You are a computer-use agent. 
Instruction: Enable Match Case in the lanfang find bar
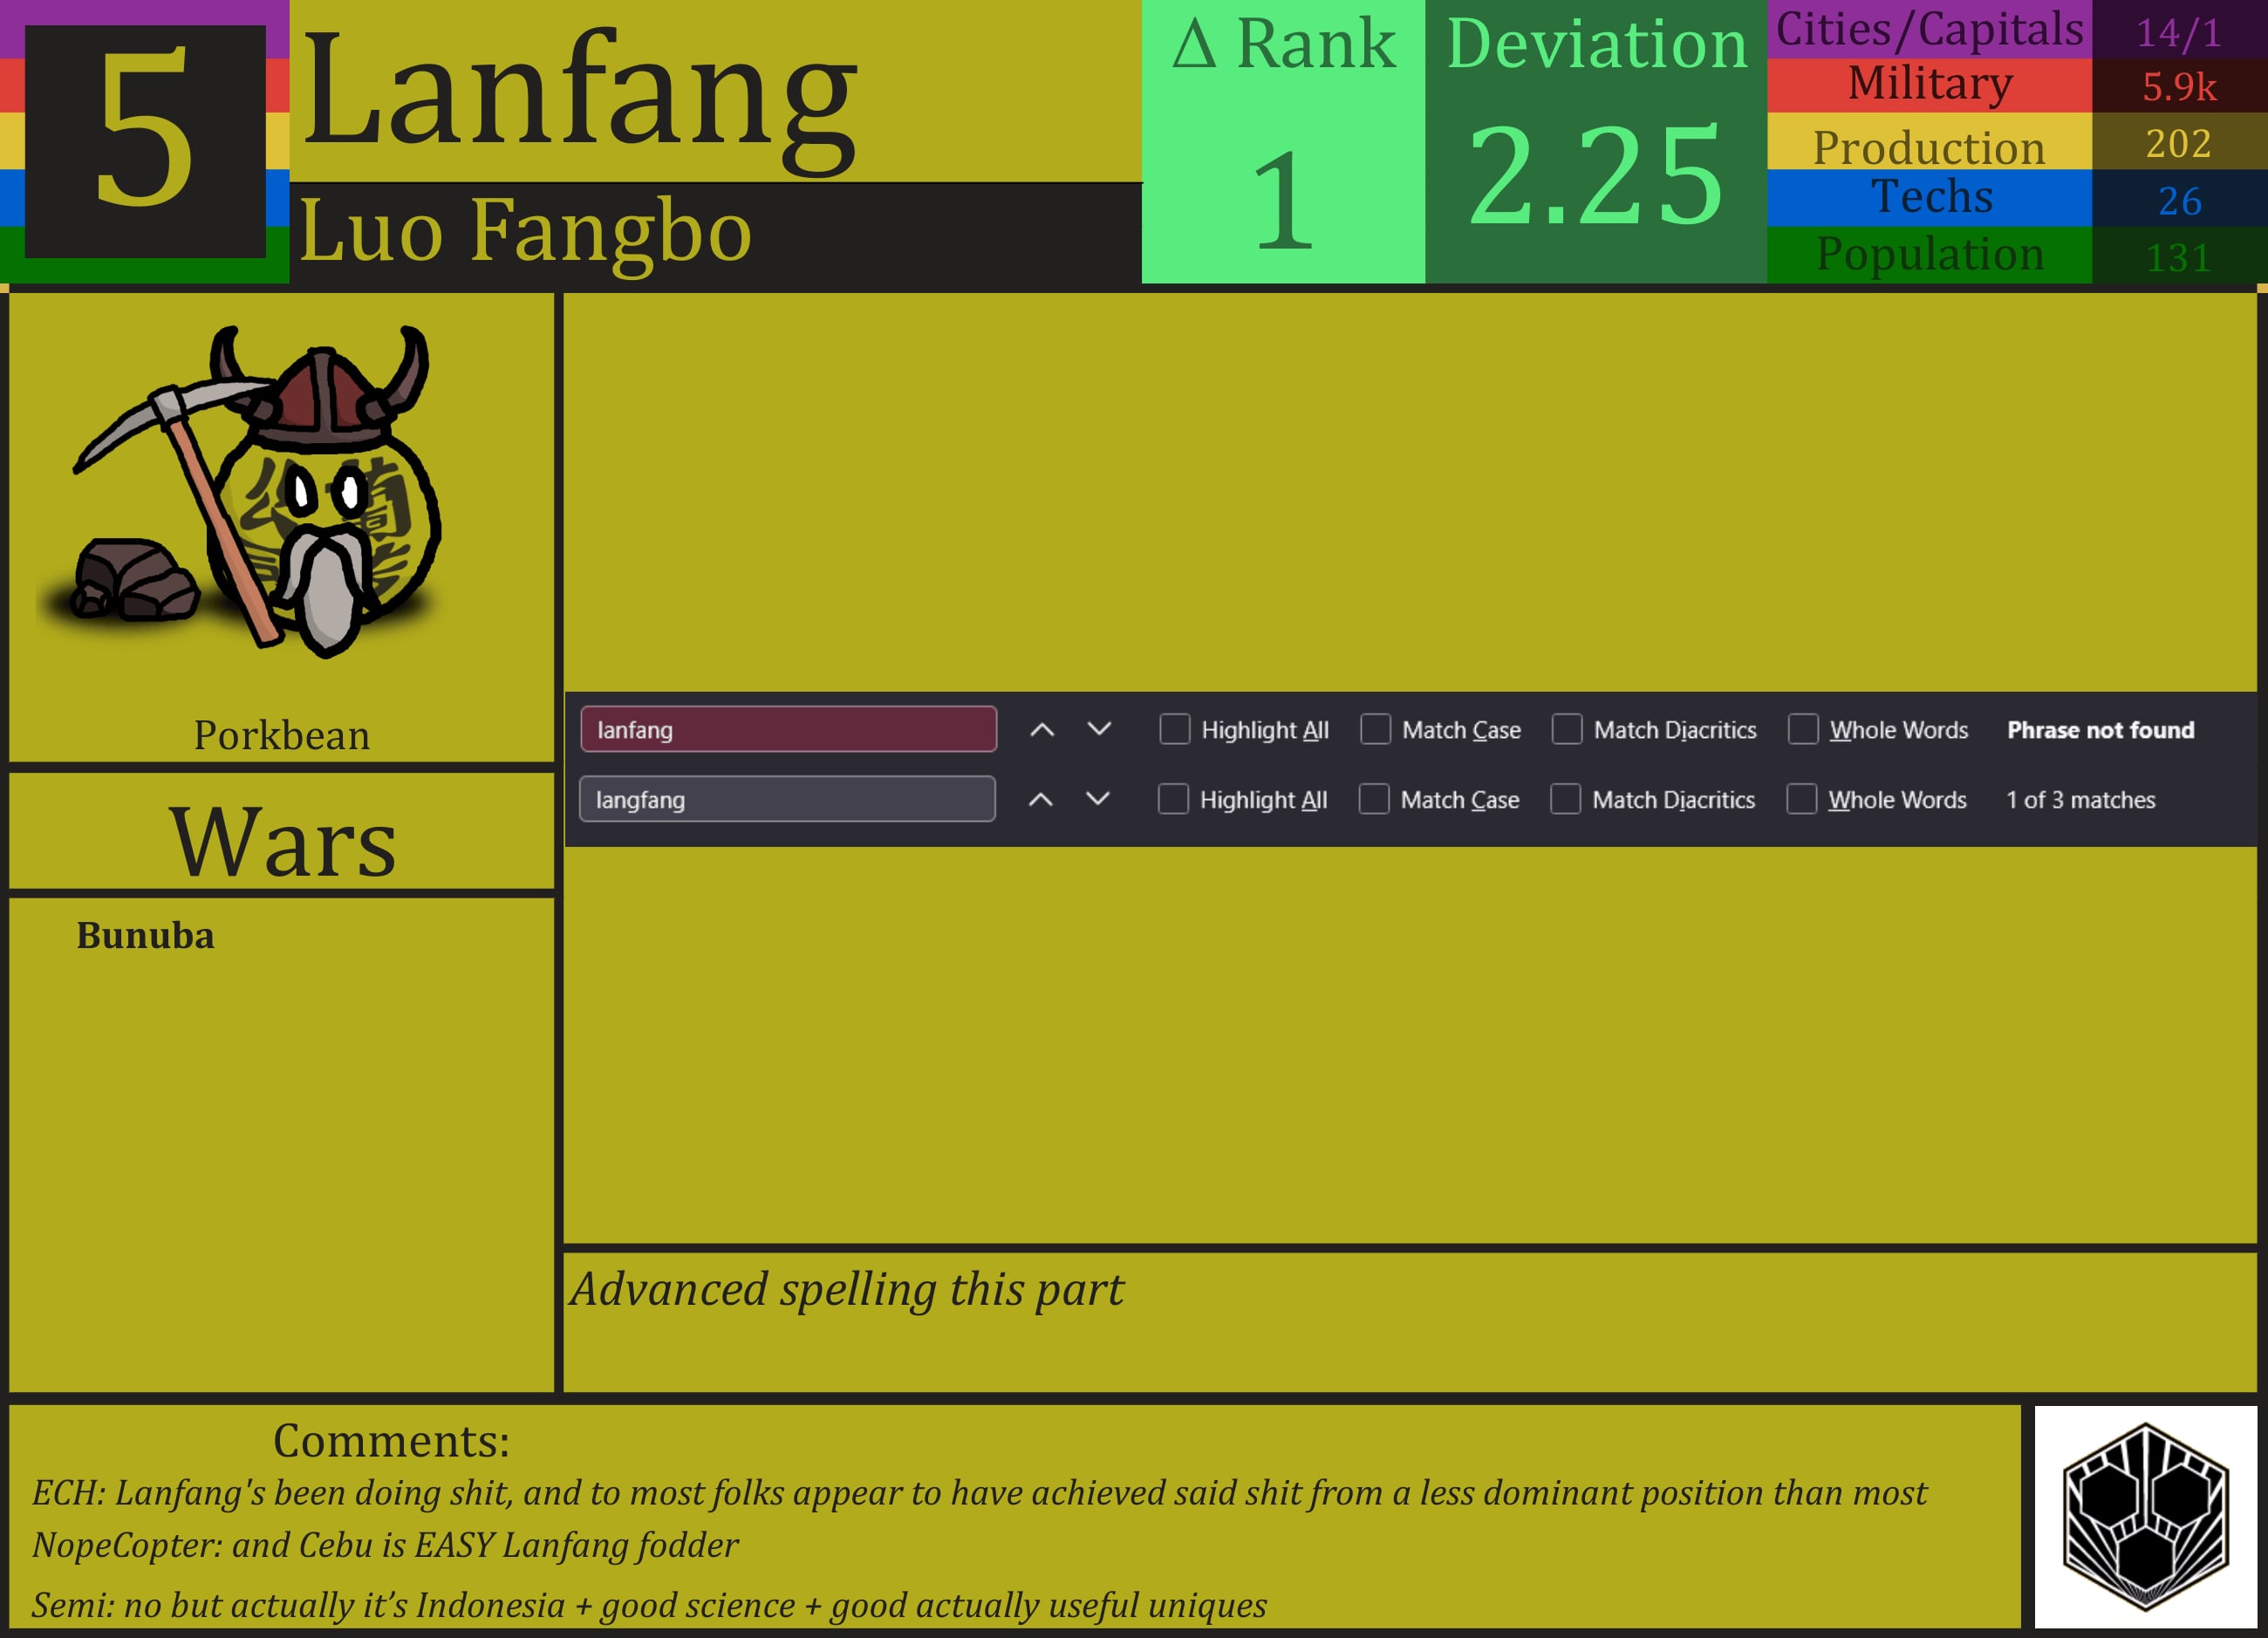click(x=1375, y=730)
